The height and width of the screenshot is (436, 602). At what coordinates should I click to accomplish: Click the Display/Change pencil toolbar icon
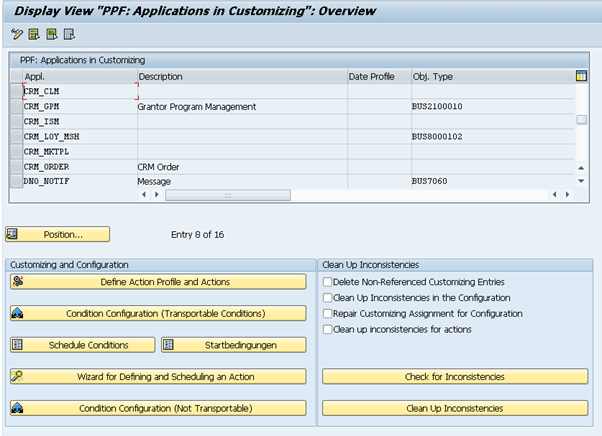(16, 35)
